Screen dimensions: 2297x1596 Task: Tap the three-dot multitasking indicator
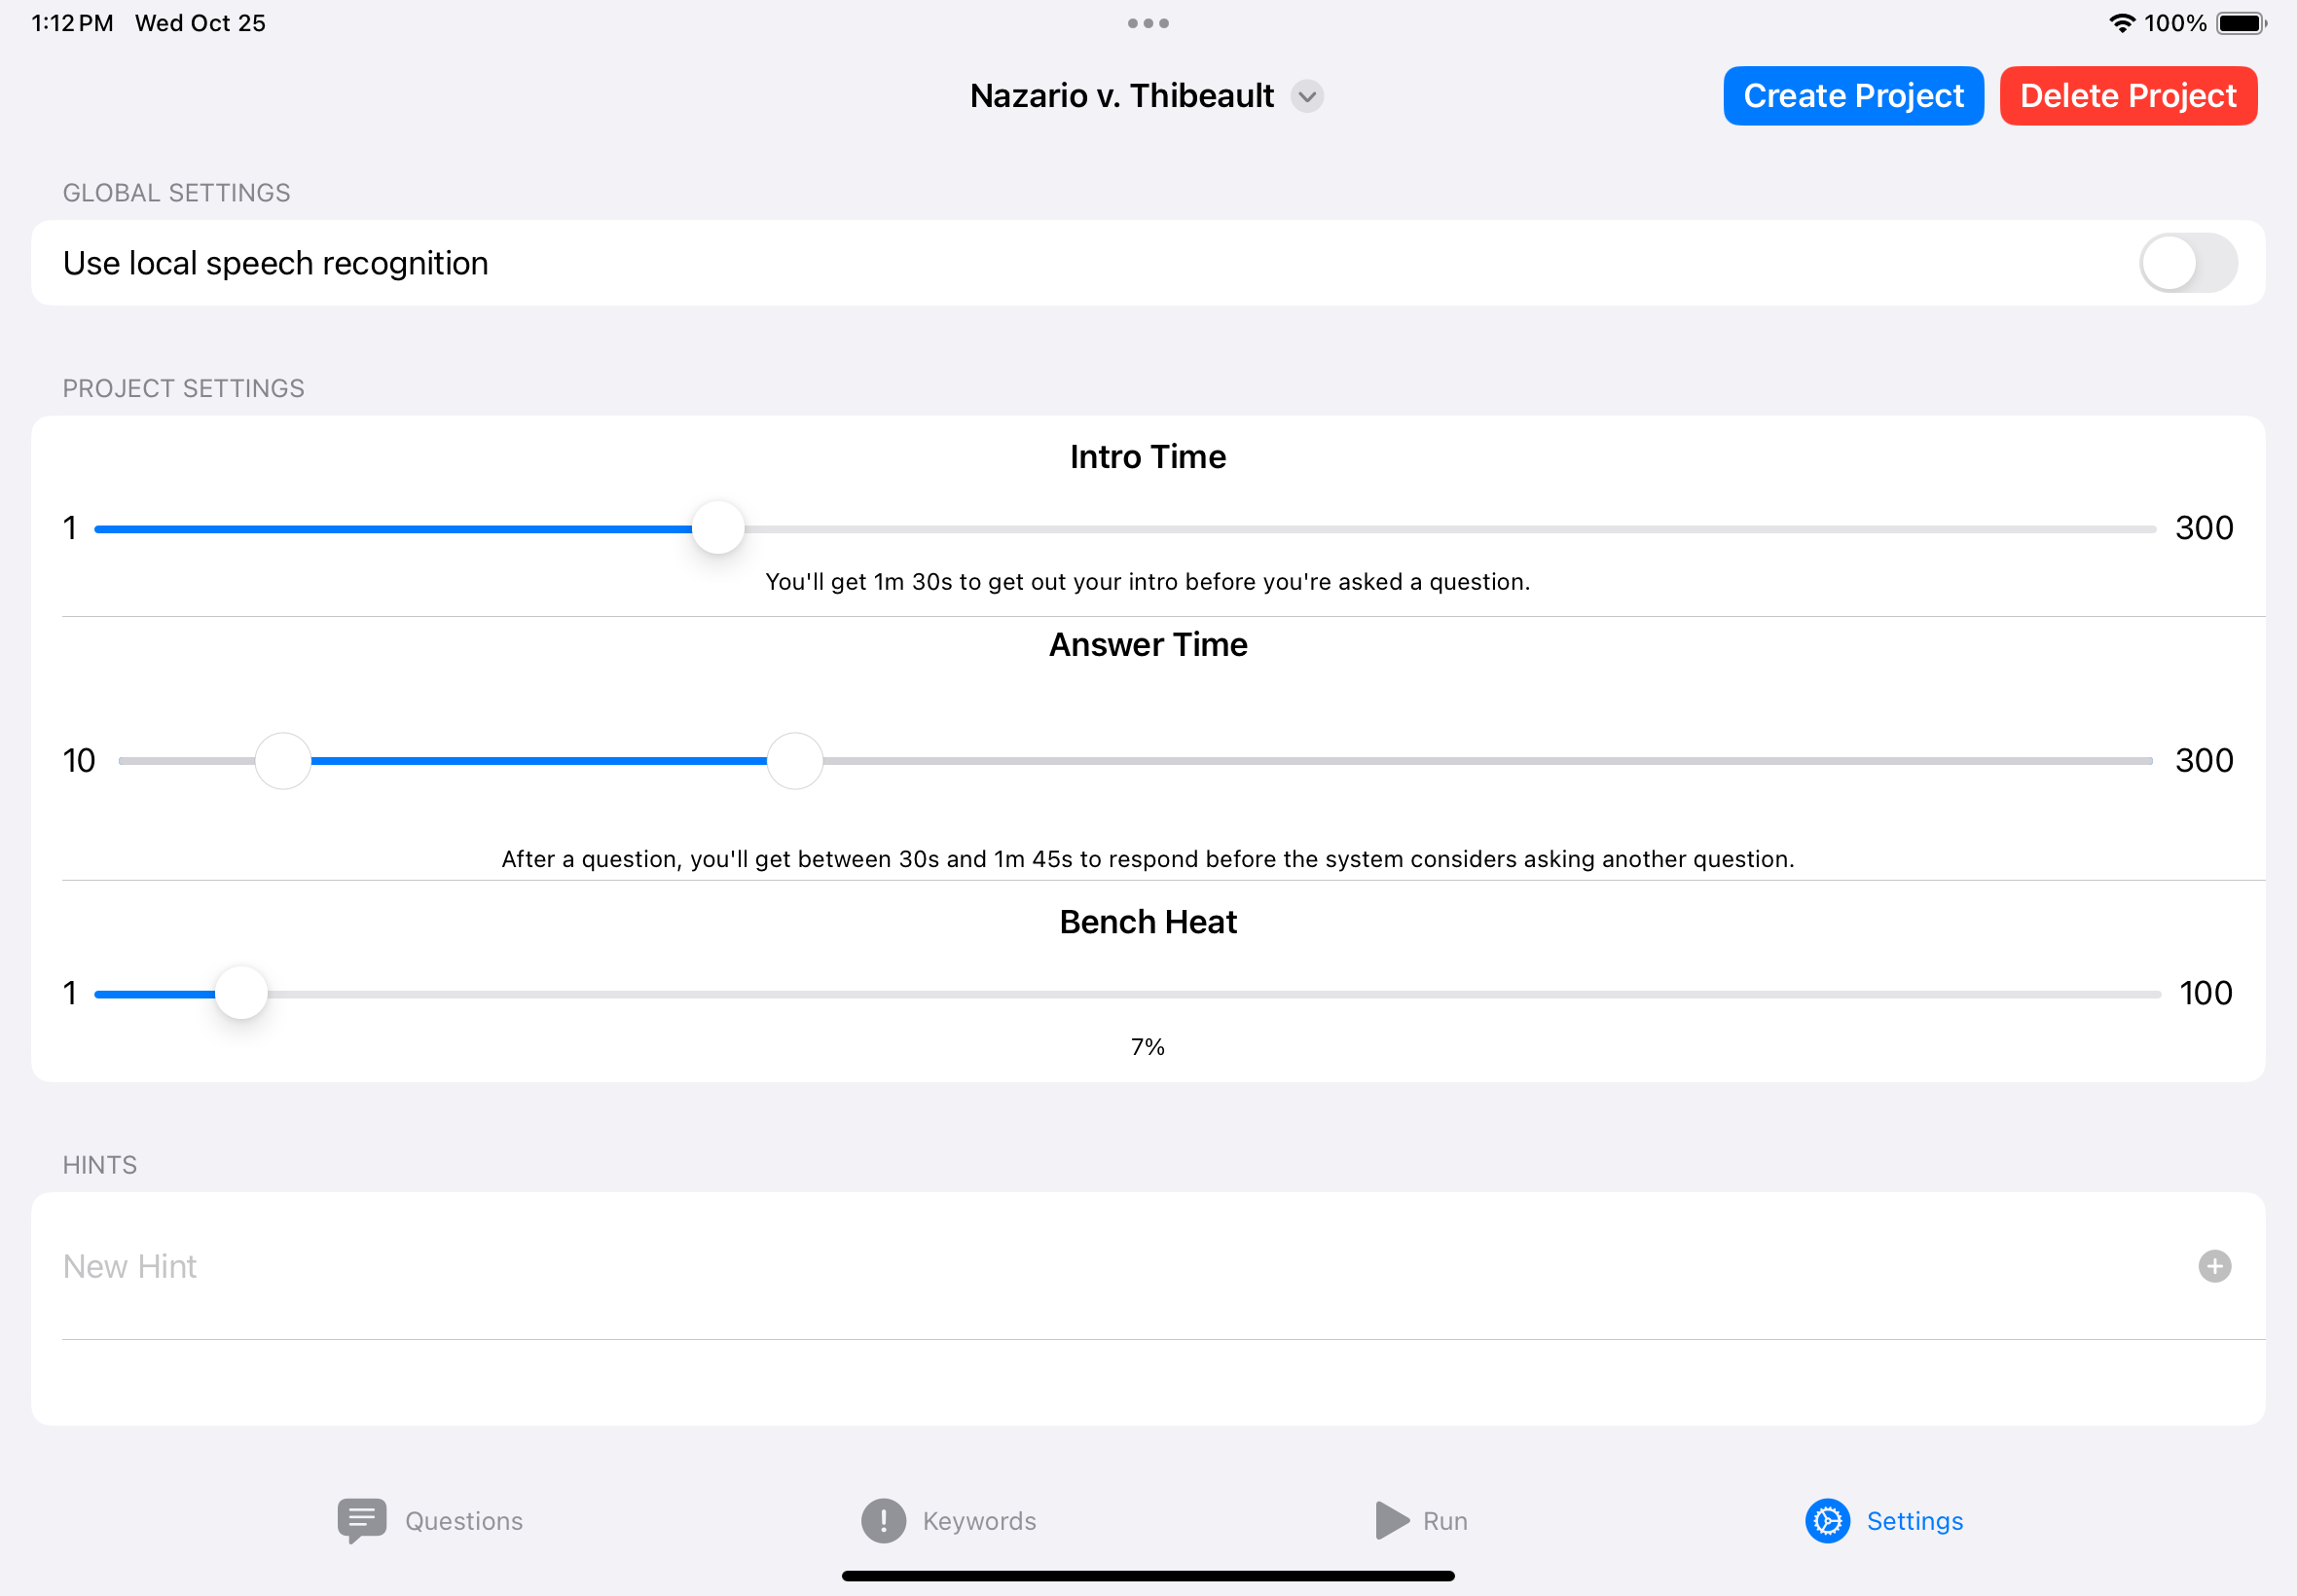(1148, 23)
